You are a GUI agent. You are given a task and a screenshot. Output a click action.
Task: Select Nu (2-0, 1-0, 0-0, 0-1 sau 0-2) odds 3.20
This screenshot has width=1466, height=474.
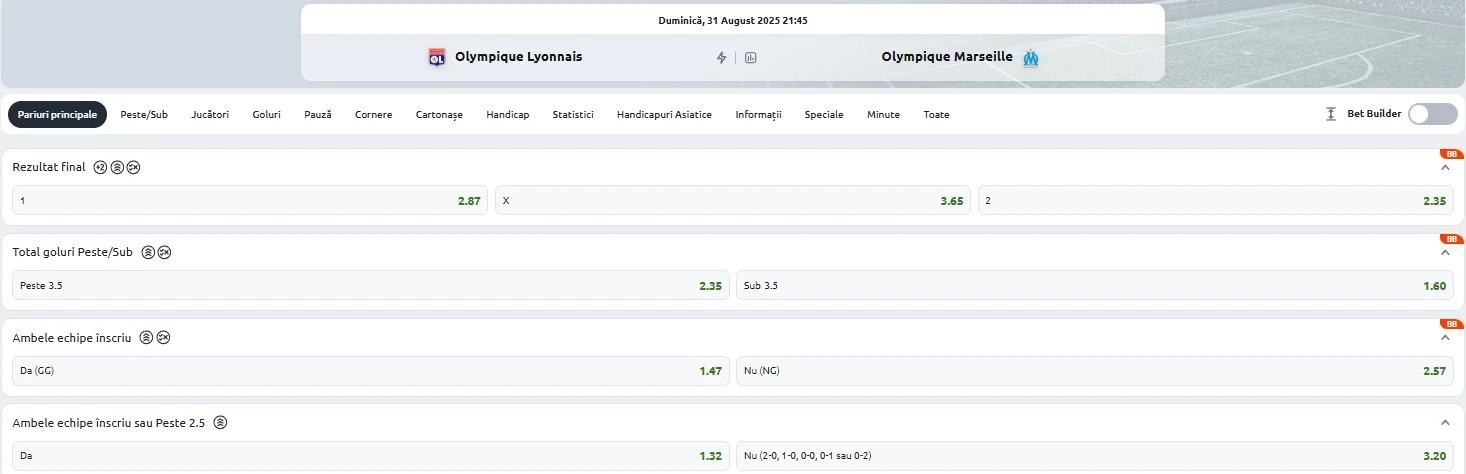[1095, 455]
